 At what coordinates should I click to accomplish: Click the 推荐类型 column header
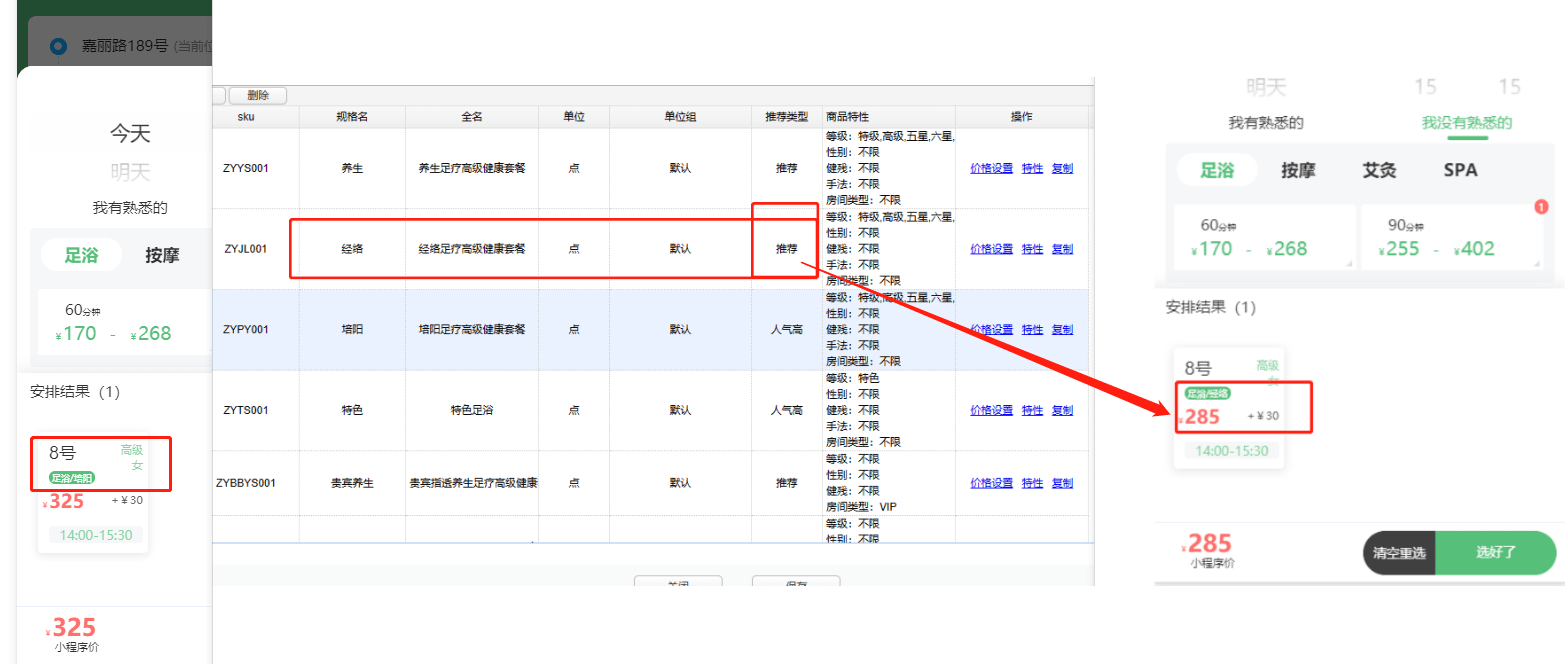coord(786,117)
